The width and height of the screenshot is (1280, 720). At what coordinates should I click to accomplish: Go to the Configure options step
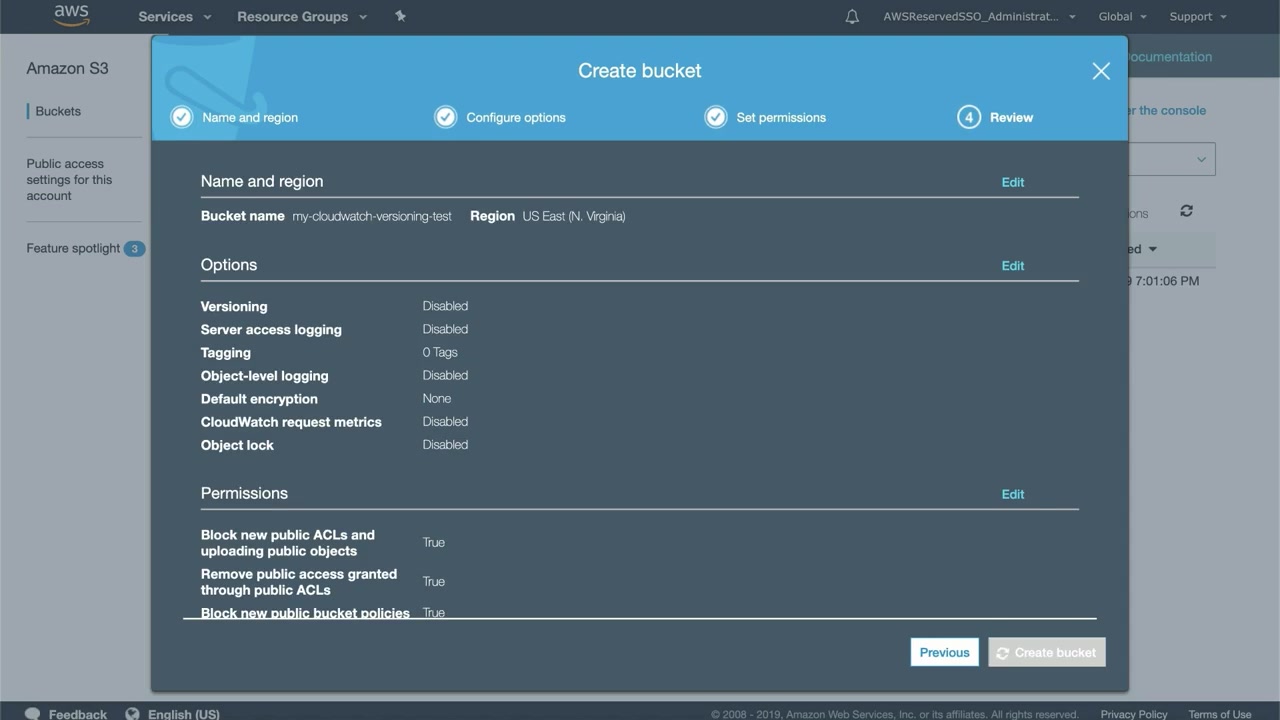[x=516, y=117]
